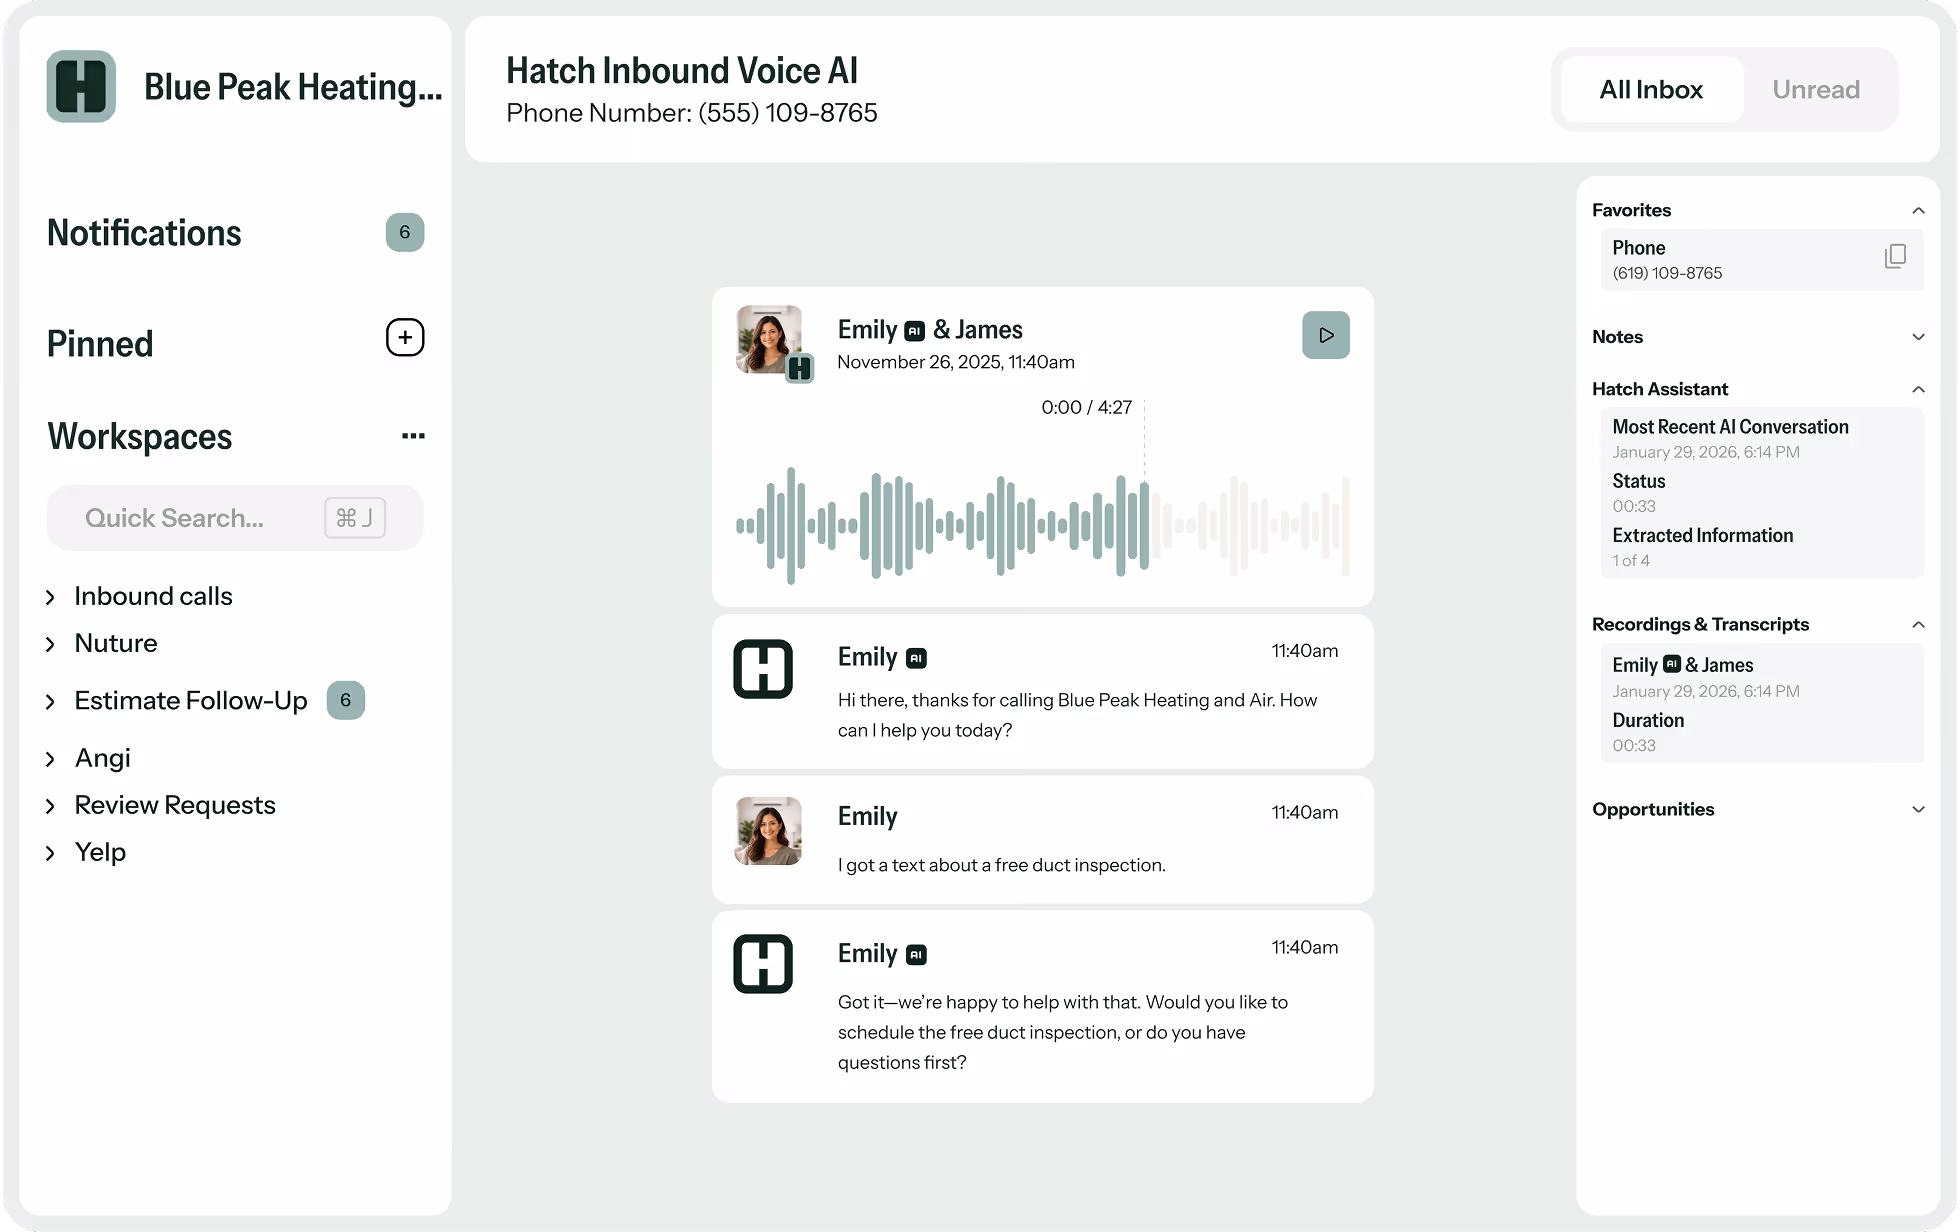Open the Notifications section
The width and height of the screenshot is (1960, 1232).
[x=144, y=233]
